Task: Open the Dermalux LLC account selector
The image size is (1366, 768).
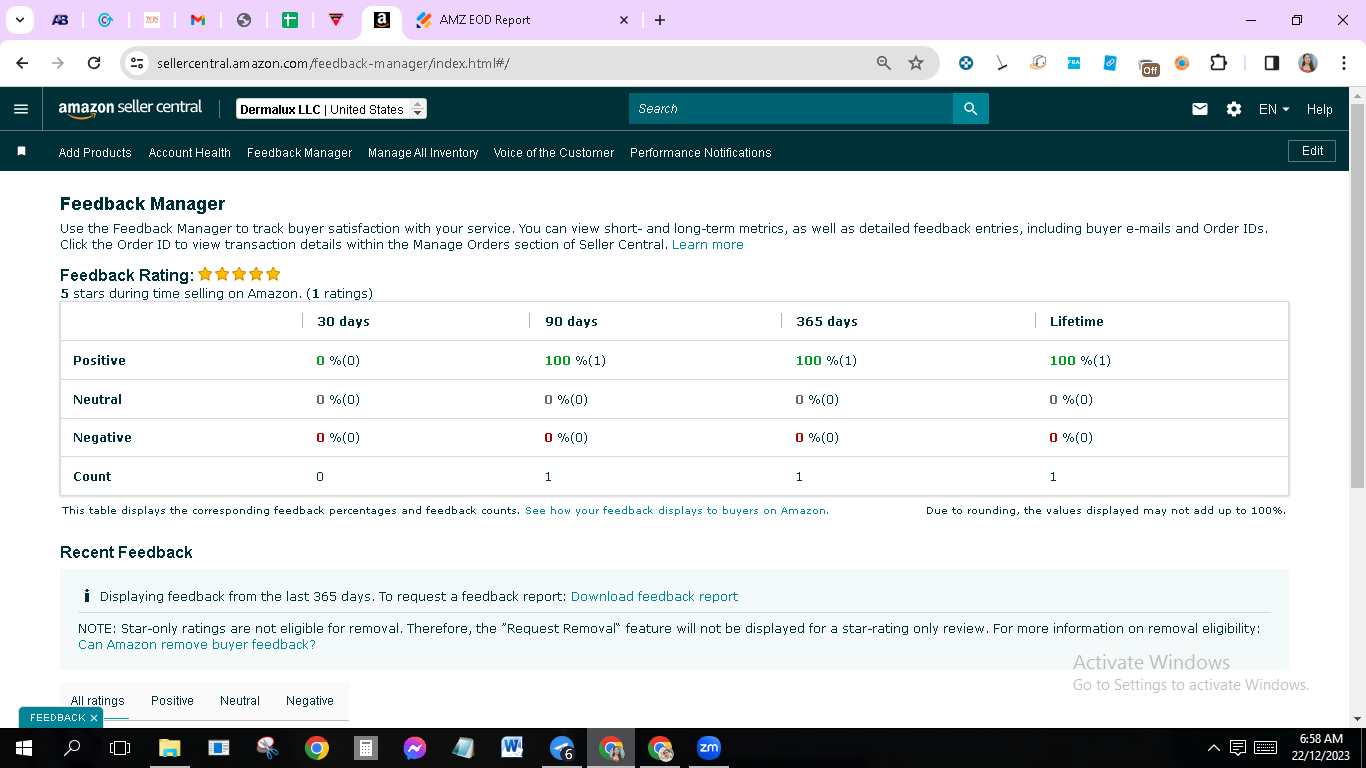Action: tap(332, 109)
